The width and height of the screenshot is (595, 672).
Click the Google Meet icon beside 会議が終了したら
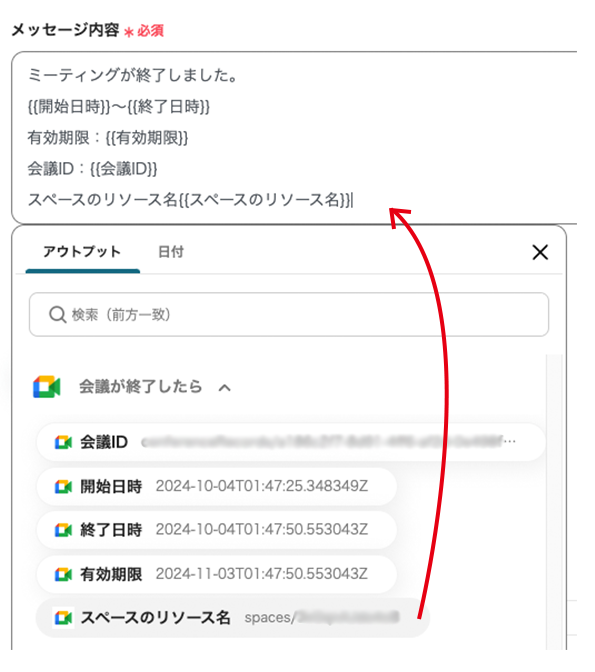click(x=47, y=387)
